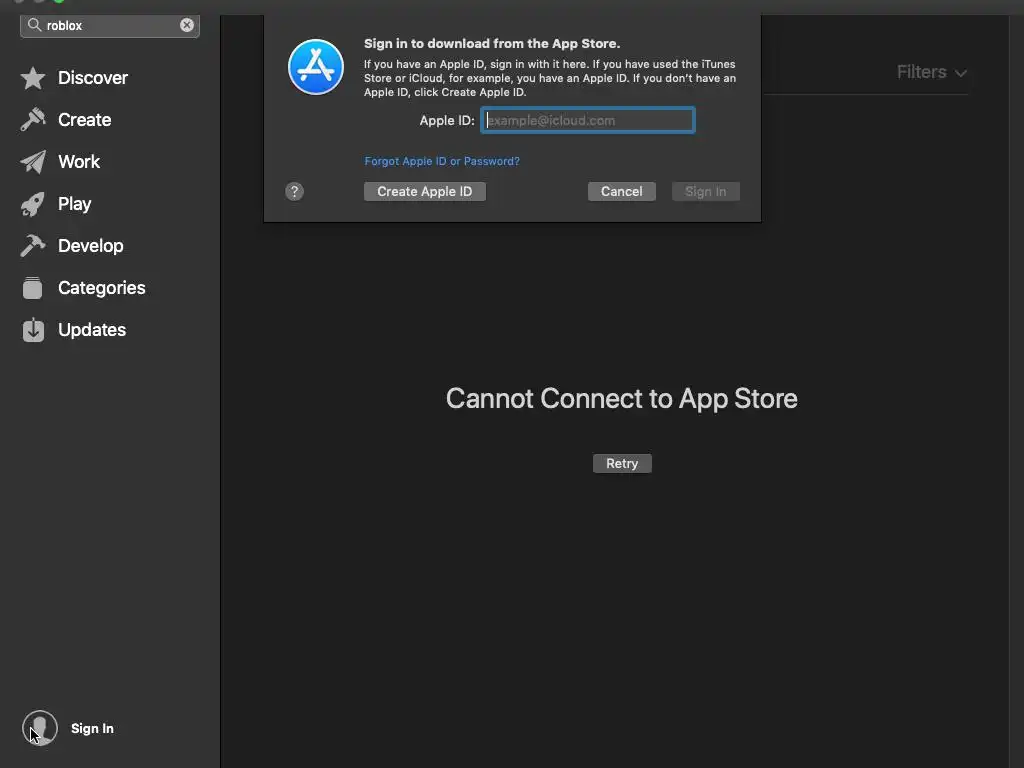Click the search magnifier icon
The image size is (1024, 768).
tap(35, 25)
